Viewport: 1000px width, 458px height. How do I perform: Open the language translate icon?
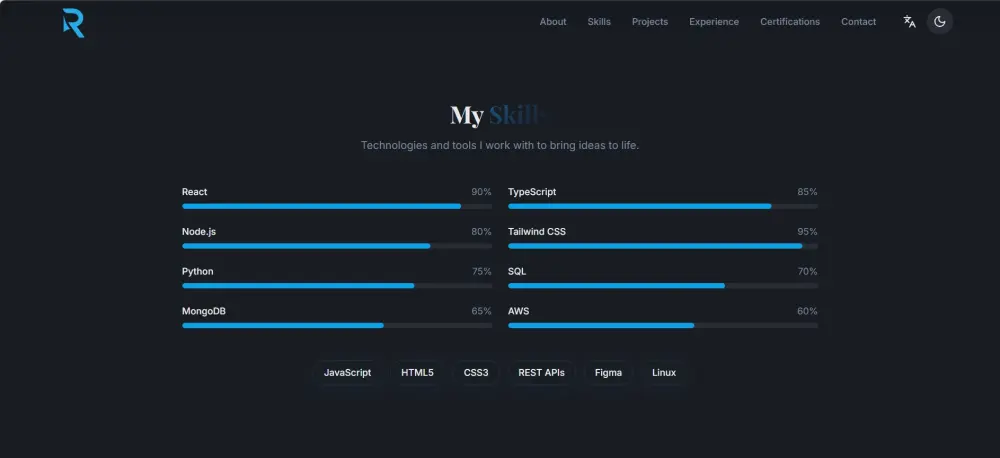pyautogui.click(x=909, y=22)
